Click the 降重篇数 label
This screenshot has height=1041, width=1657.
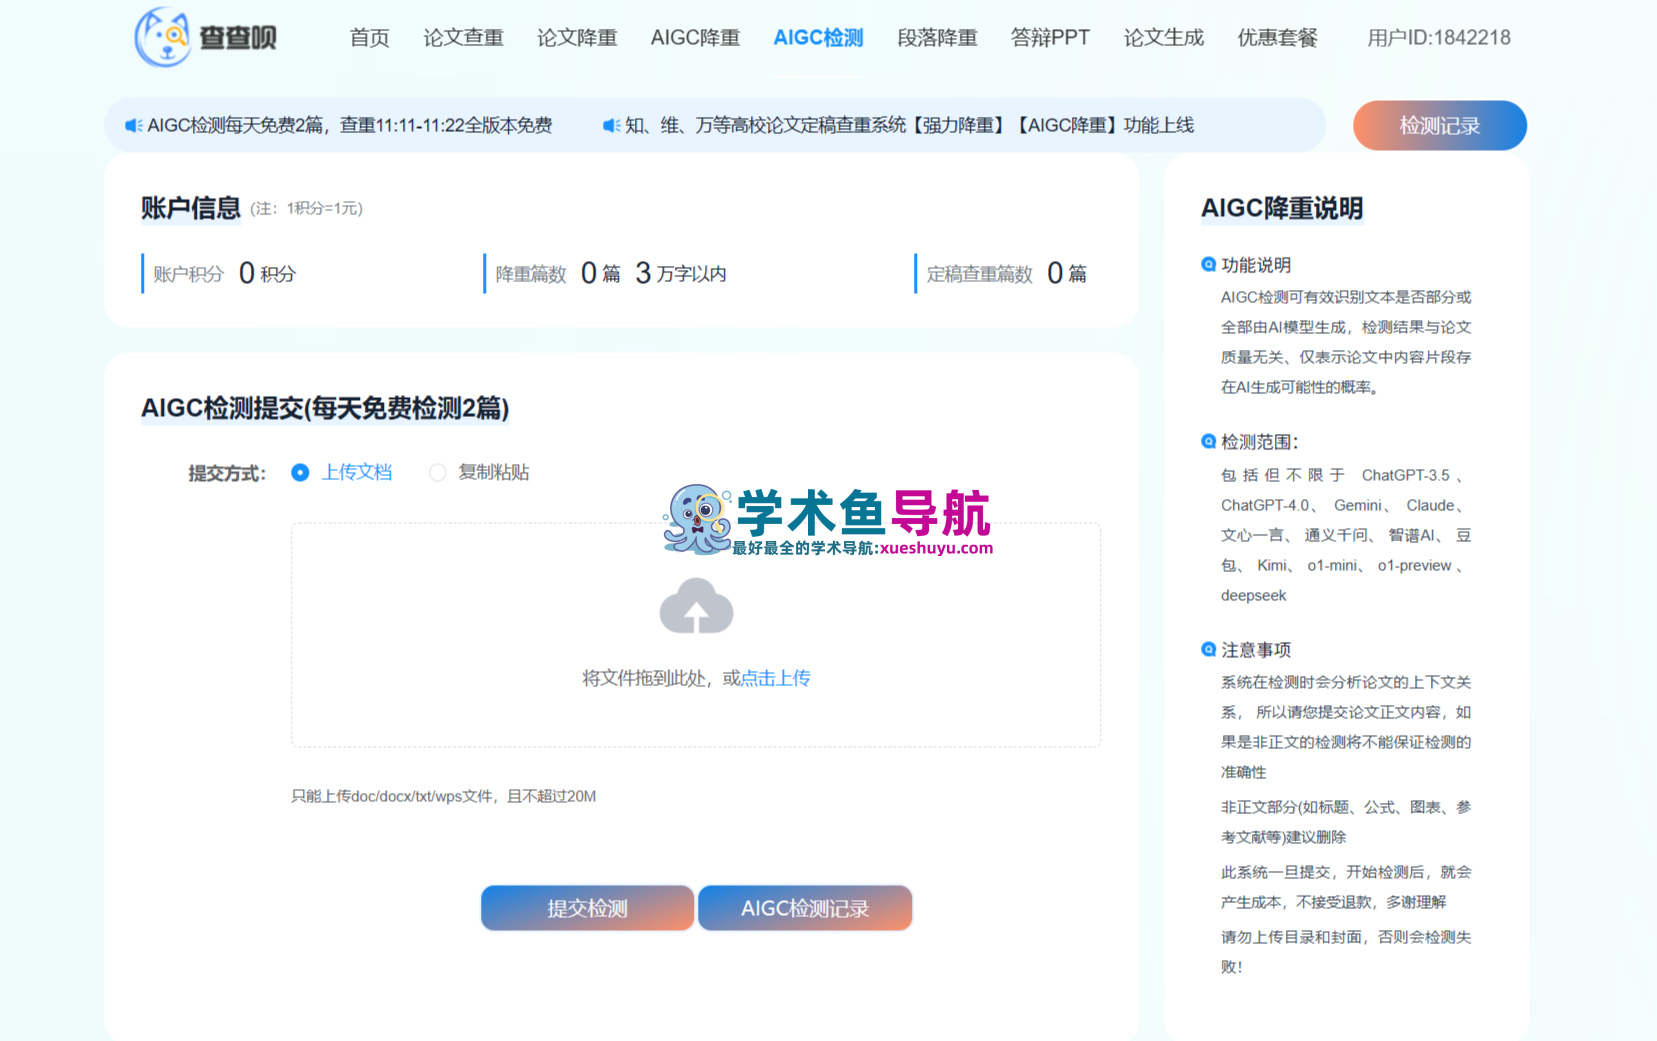(531, 274)
